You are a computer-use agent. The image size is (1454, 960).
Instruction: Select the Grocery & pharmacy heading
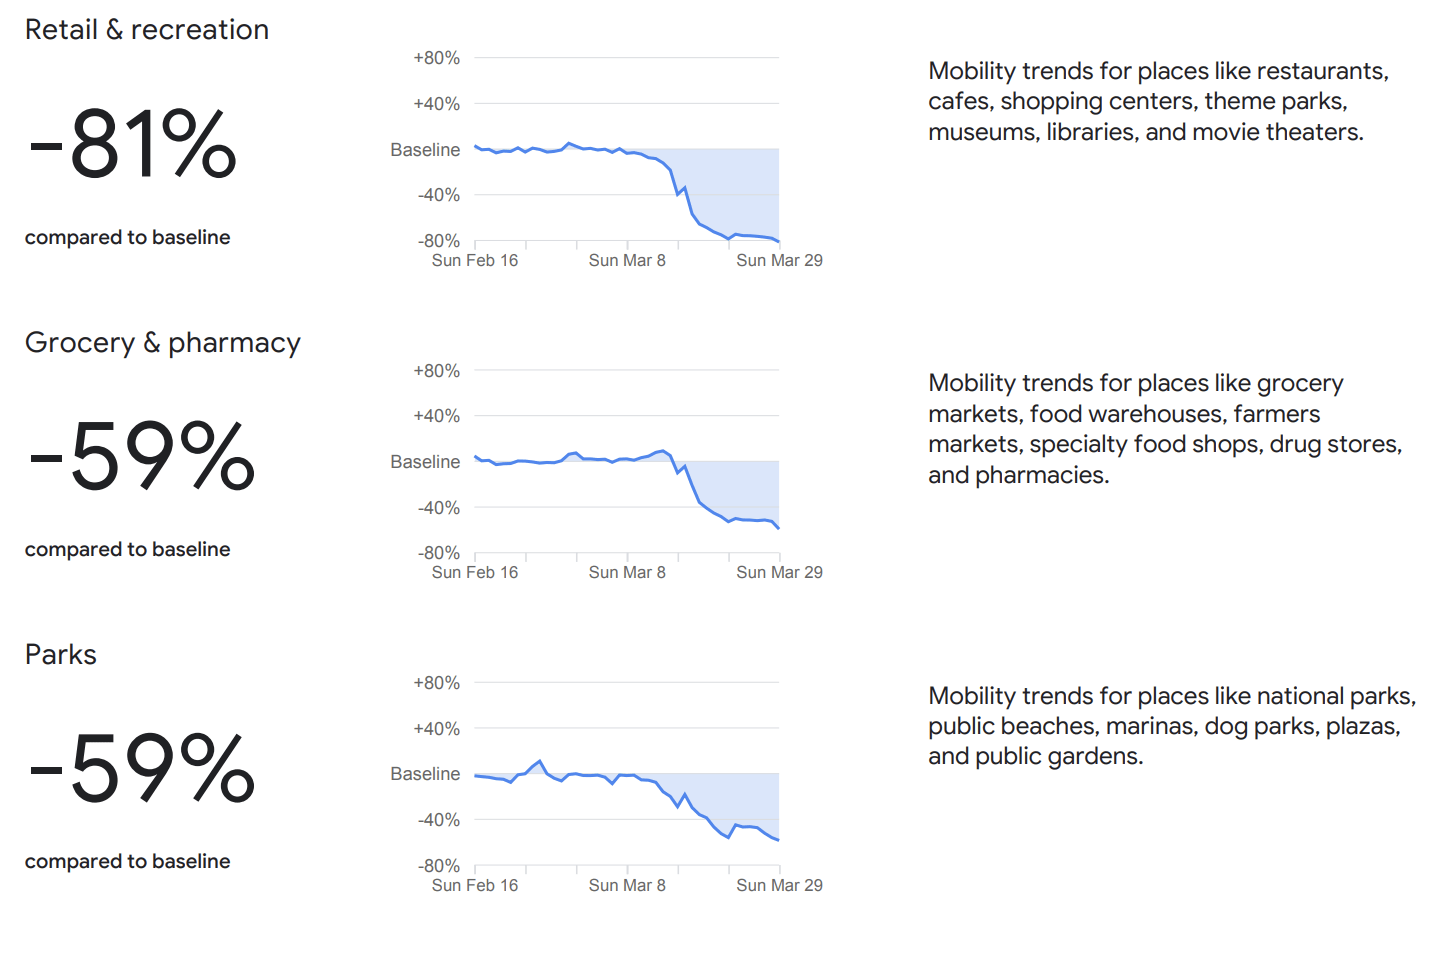coord(162,343)
